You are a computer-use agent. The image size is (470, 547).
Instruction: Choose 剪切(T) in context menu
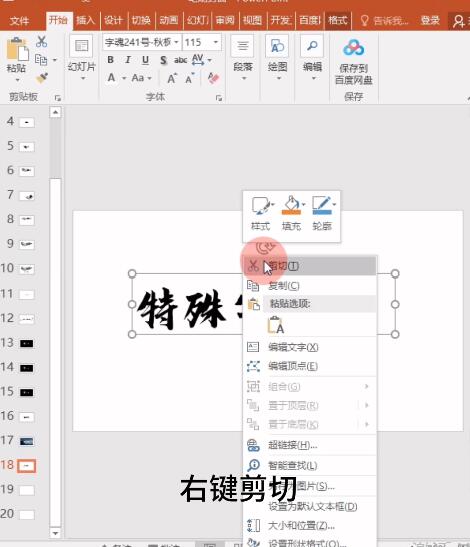point(310,266)
